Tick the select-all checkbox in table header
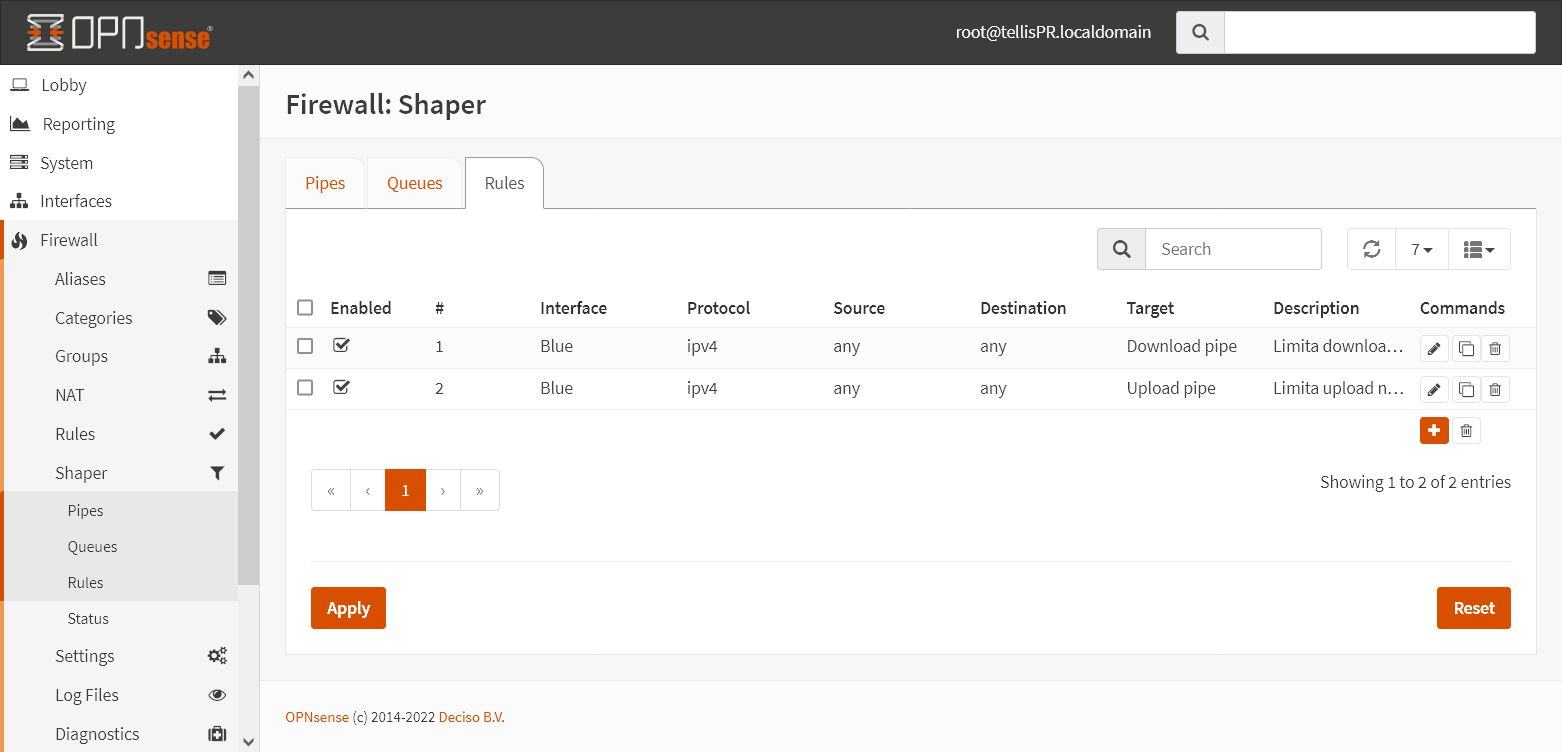 tap(305, 308)
